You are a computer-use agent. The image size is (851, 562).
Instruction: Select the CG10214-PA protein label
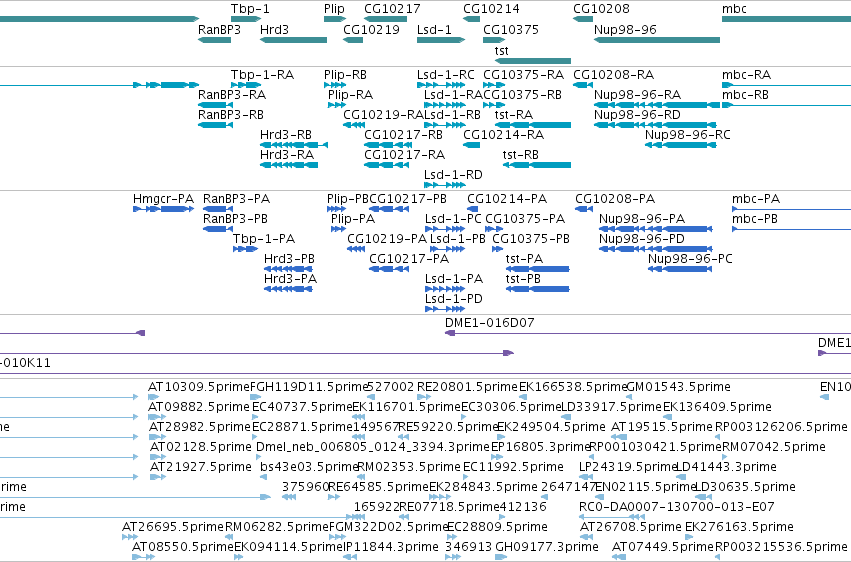(507, 199)
